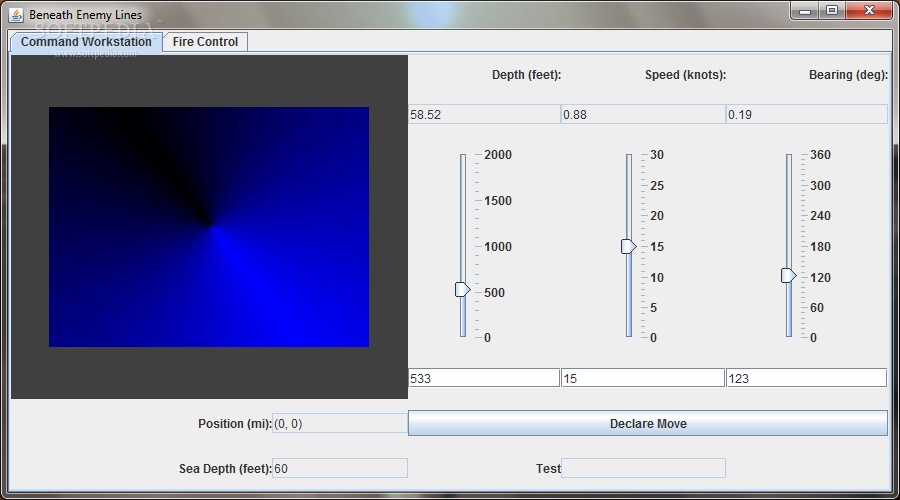Click the 30 label on speed scale
This screenshot has height=500, width=900.
pyautogui.click(x=657, y=154)
